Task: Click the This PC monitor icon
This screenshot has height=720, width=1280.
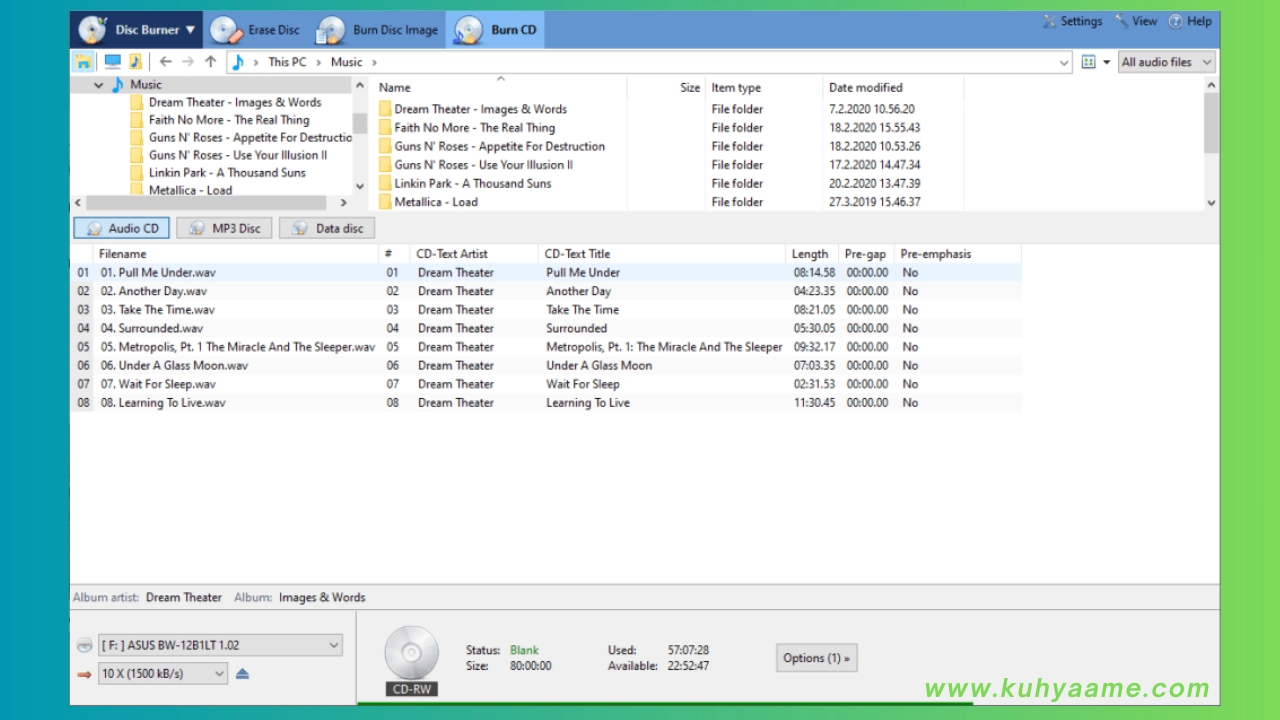Action: pos(112,62)
